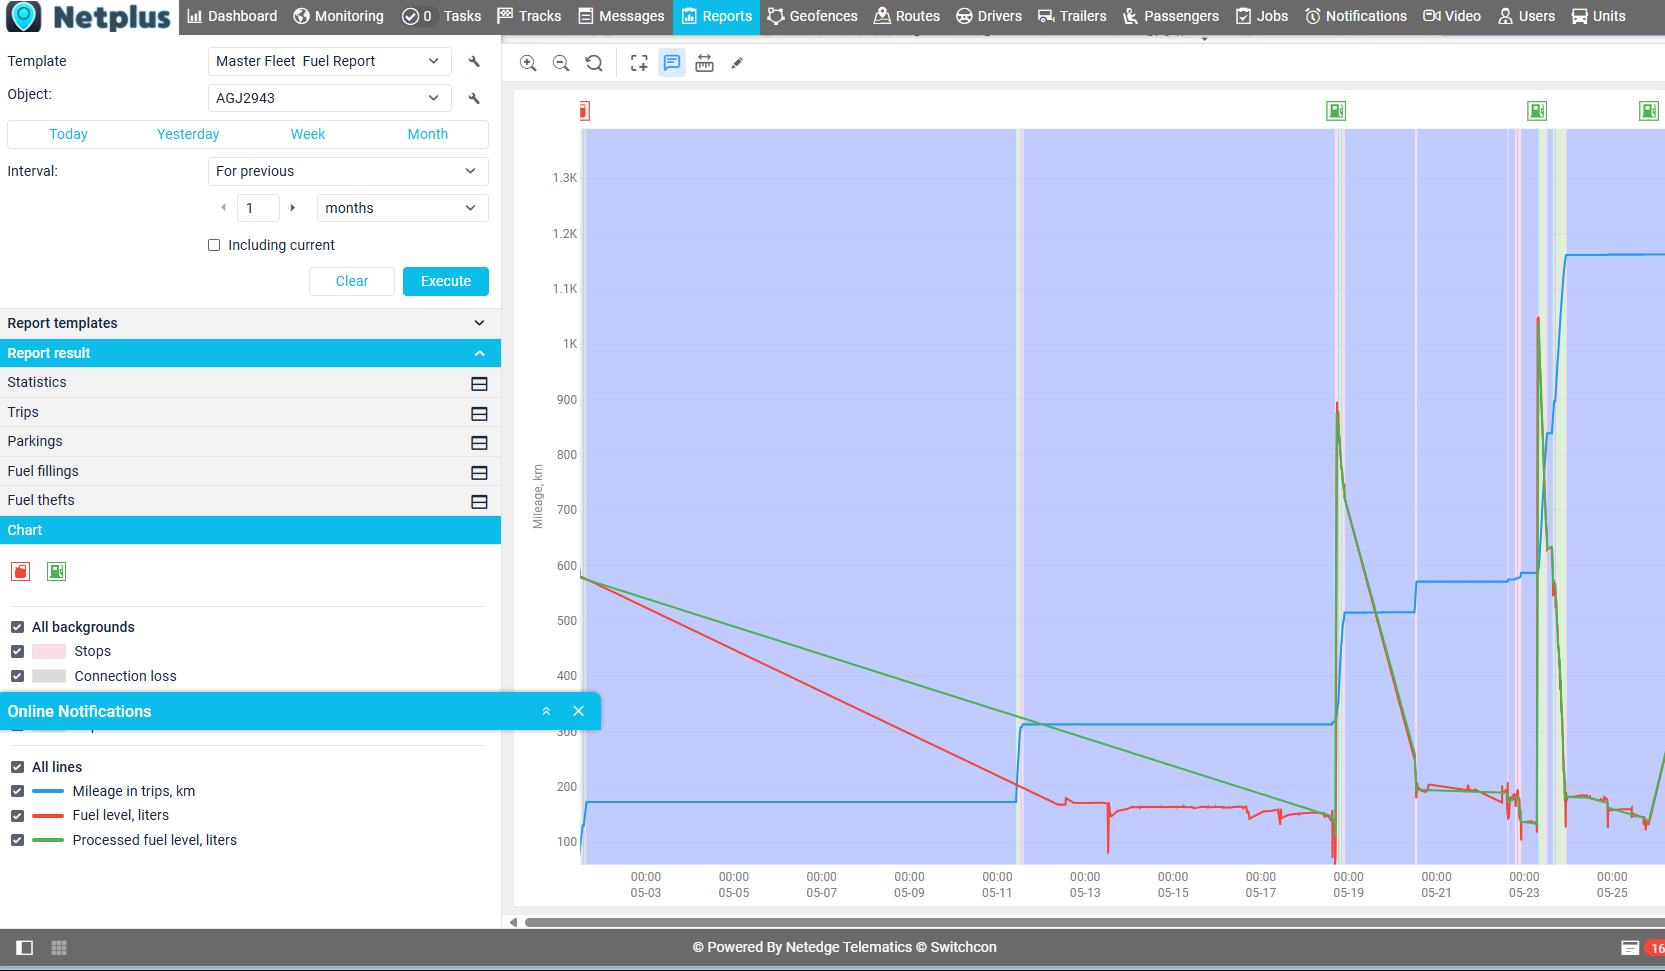Screen dimensions: 1665x971
Task: Open the messages icon at bottom right
Action: pyautogui.click(x=1630, y=947)
